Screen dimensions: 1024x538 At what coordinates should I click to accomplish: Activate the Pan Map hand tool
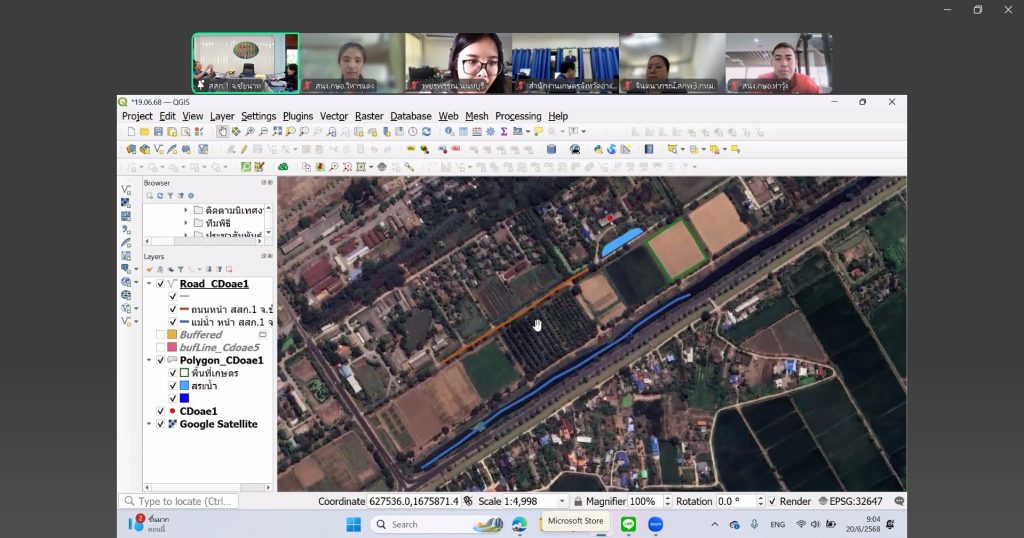pos(222,132)
